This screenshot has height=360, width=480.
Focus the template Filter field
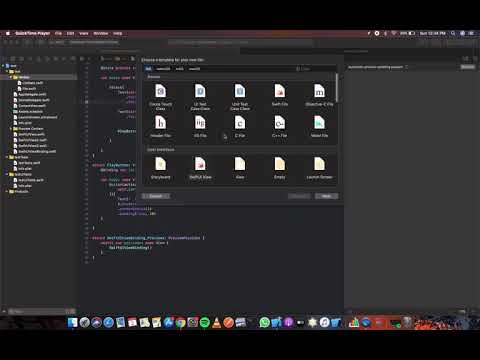[x=315, y=69]
